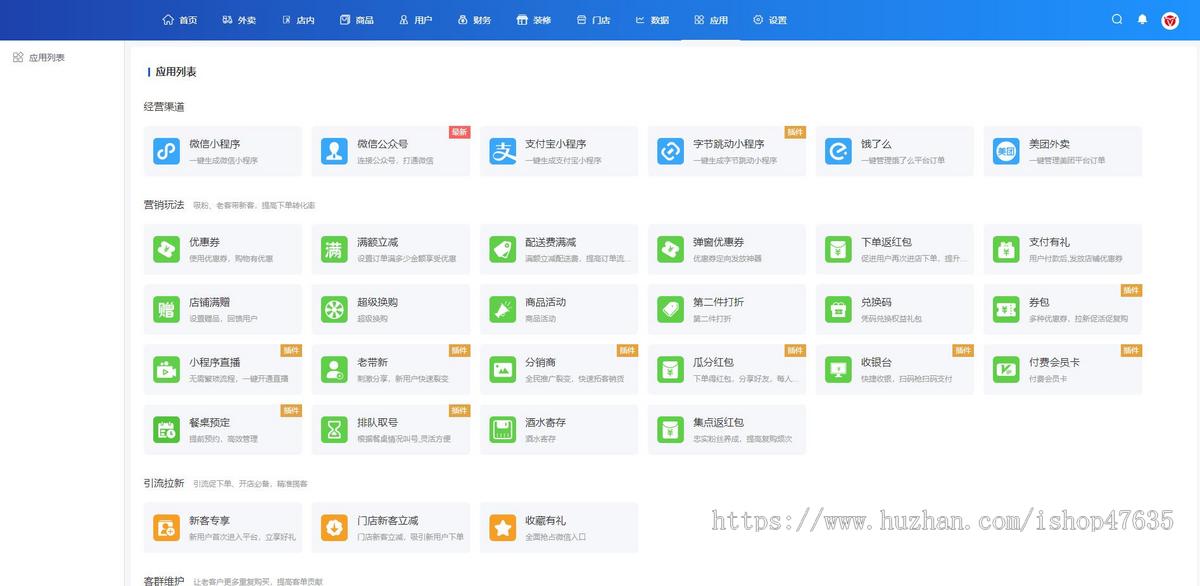
Task: Click the 营销玩法 section heading
Action: pos(164,204)
